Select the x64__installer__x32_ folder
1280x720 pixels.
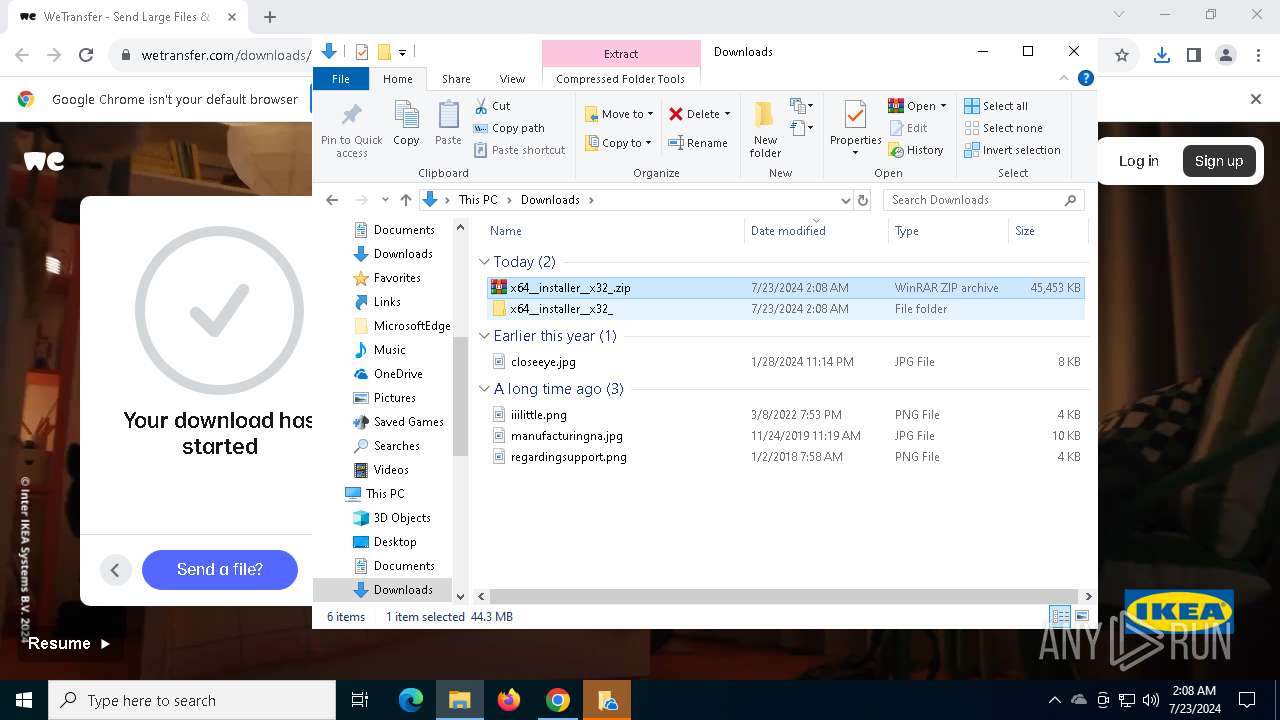tap(785, 309)
